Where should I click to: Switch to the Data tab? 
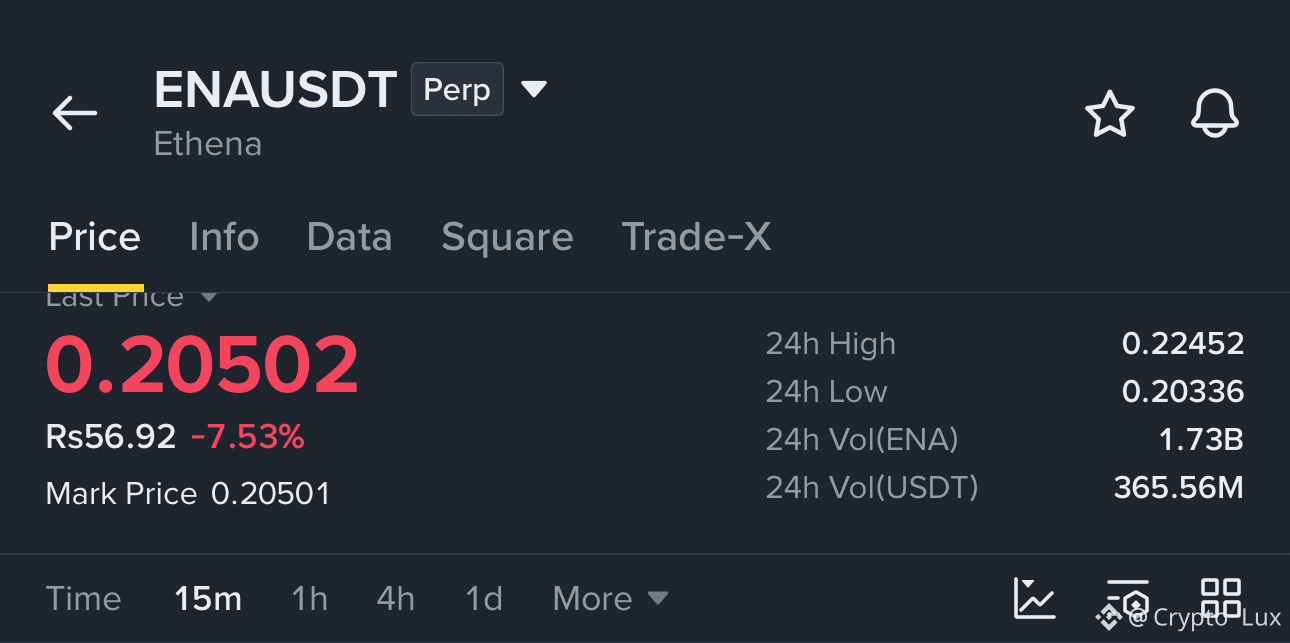click(x=349, y=238)
